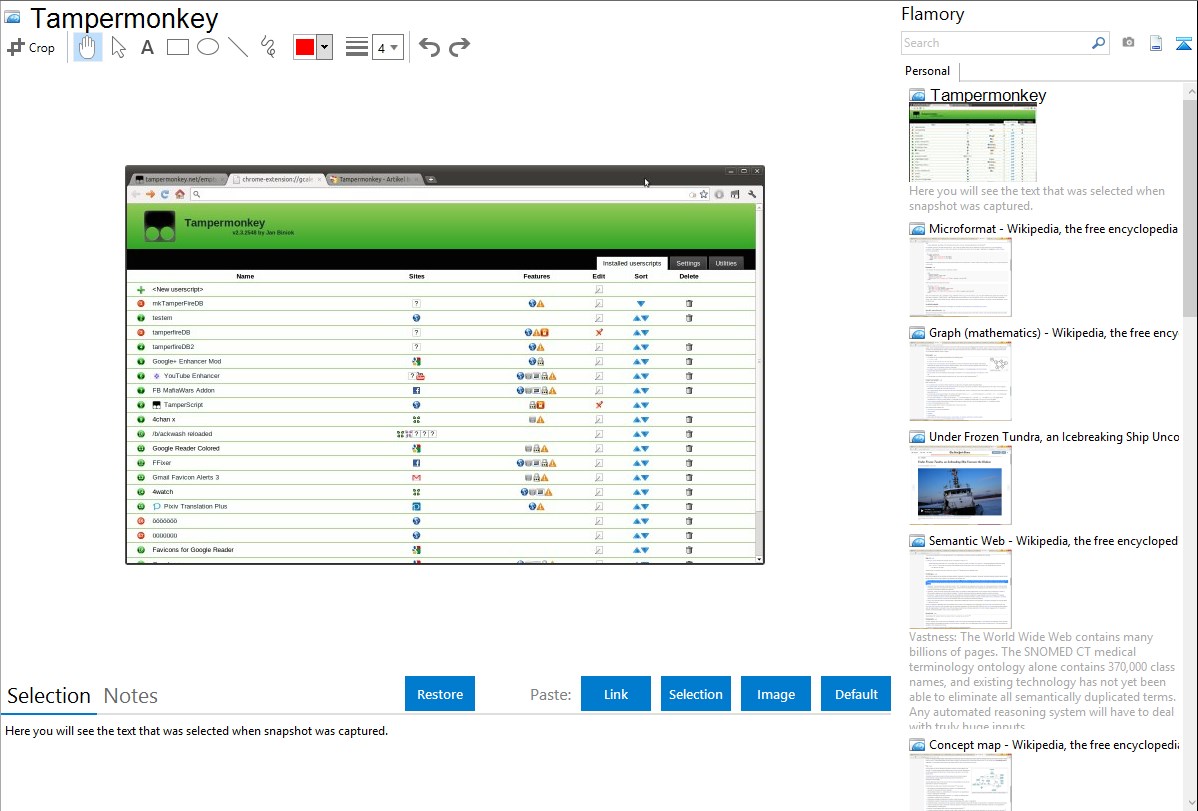The height and width of the screenshot is (811, 1198).
Task: Select the Crop tool
Action: tap(31, 47)
